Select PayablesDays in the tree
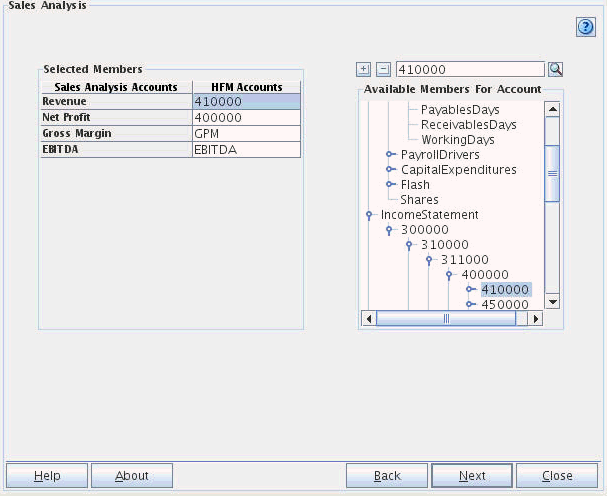Viewport: 607px width, 496px height. tap(460, 110)
